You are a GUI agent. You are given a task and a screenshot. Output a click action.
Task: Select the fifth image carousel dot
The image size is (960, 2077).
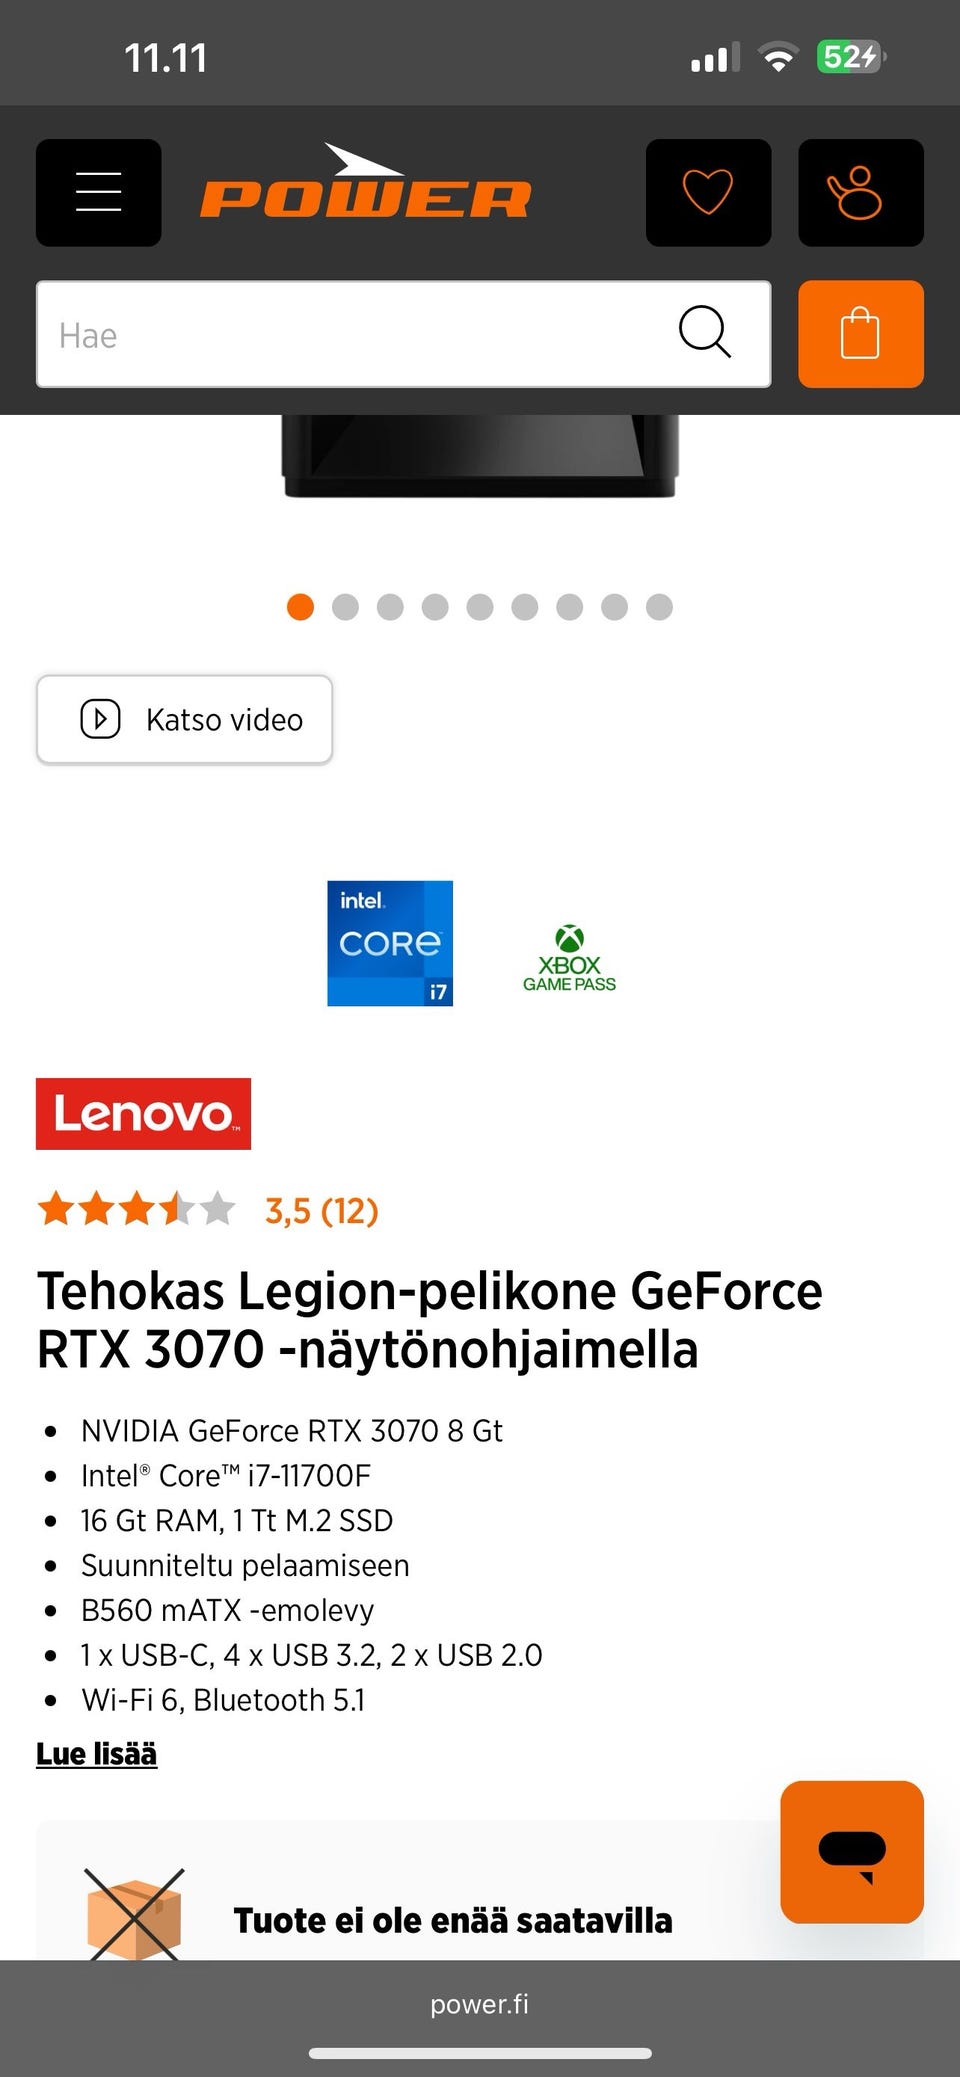[480, 607]
